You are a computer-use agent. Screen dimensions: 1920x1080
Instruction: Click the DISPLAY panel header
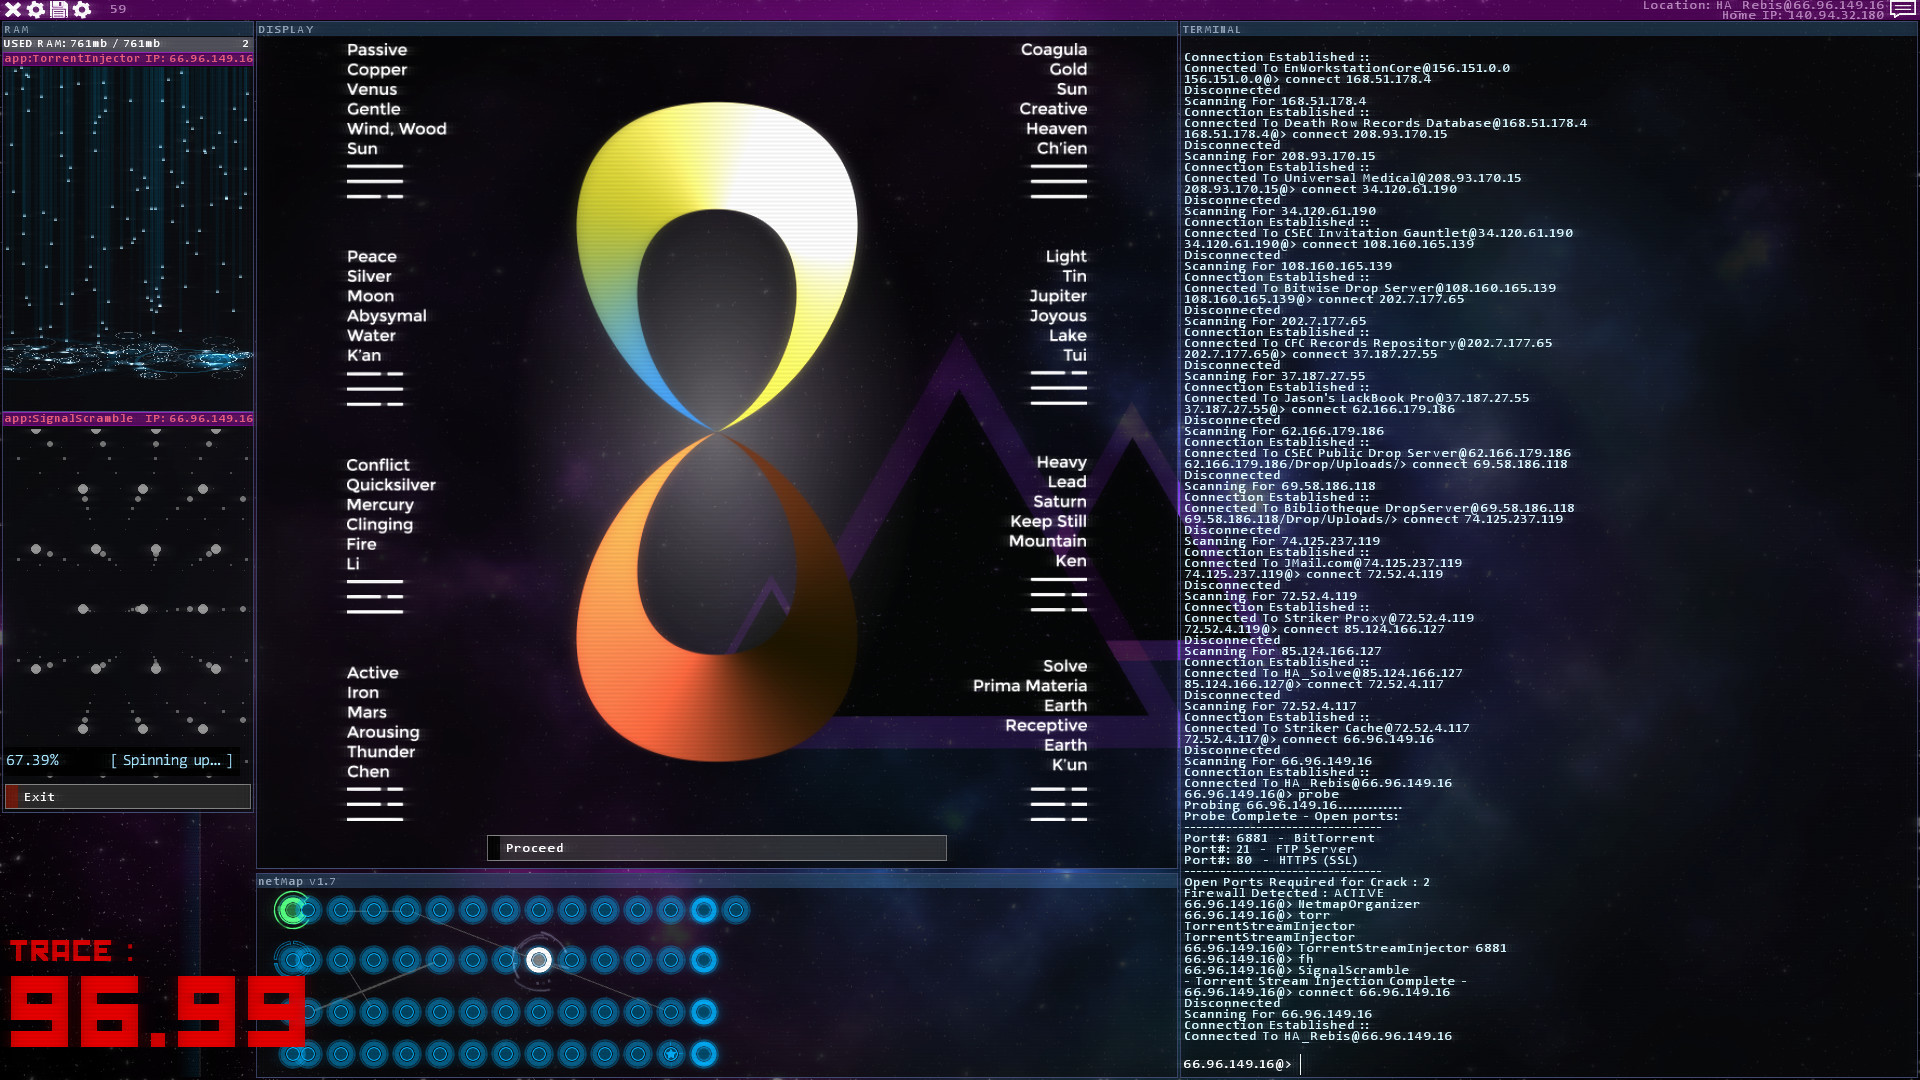point(288,29)
